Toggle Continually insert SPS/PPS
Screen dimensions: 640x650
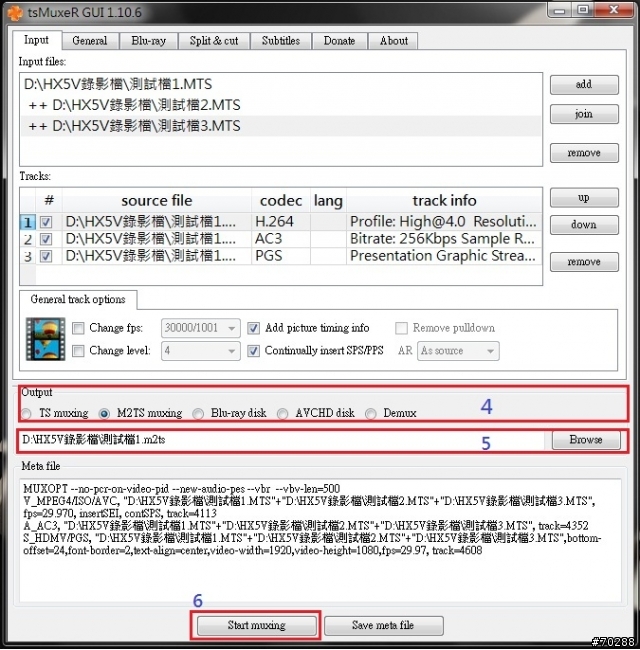point(253,351)
